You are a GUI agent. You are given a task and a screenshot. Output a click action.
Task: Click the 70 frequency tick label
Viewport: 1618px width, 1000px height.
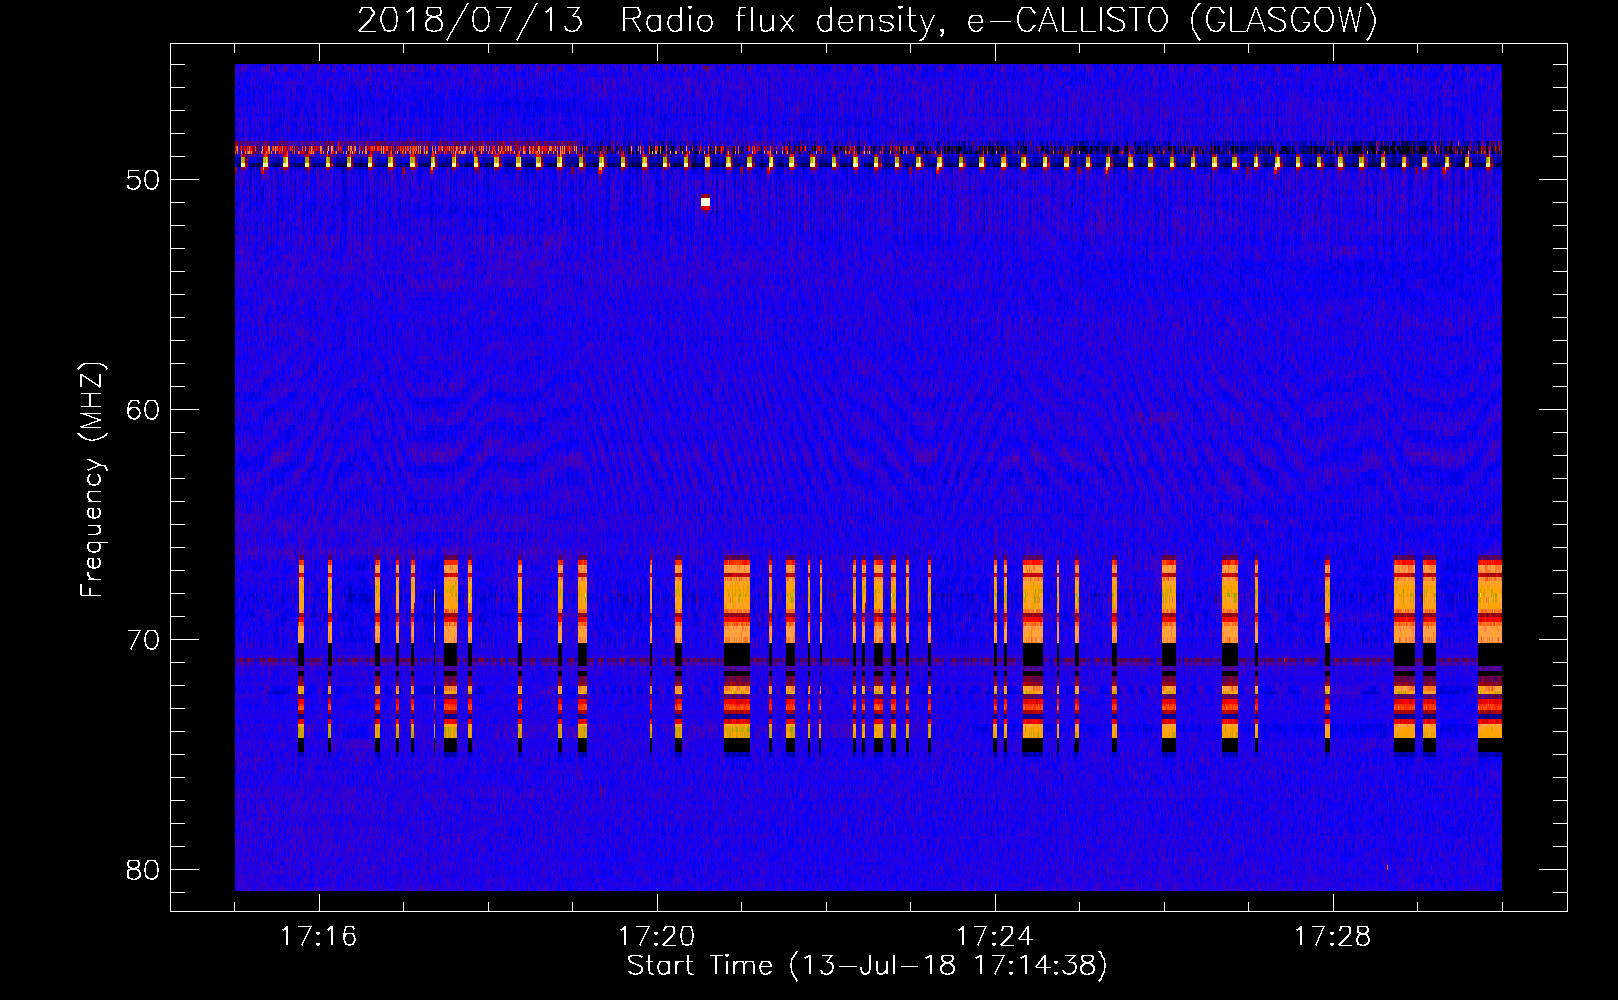(143, 640)
